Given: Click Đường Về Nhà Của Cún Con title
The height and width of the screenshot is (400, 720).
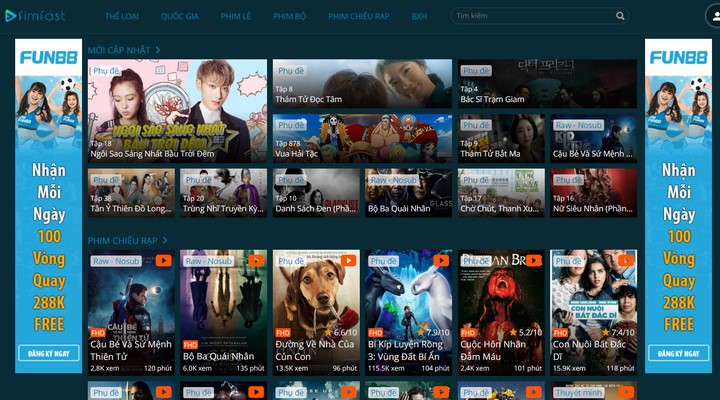Looking at the screenshot, I should [315, 350].
